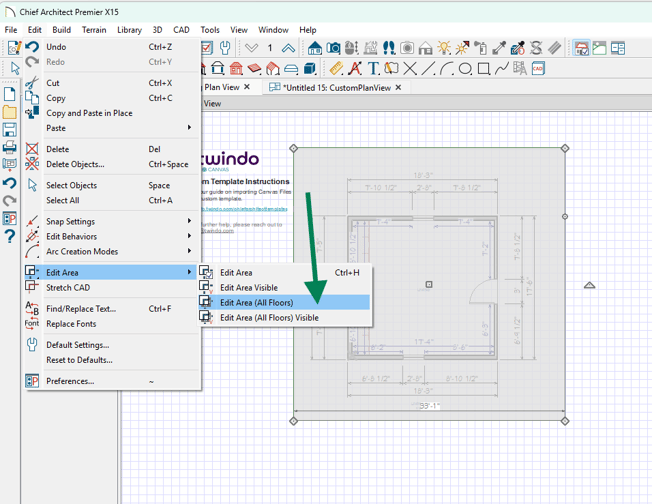The width and height of the screenshot is (652, 504).
Task: Click the house Perspective Full Overview icon
Action: [315, 48]
